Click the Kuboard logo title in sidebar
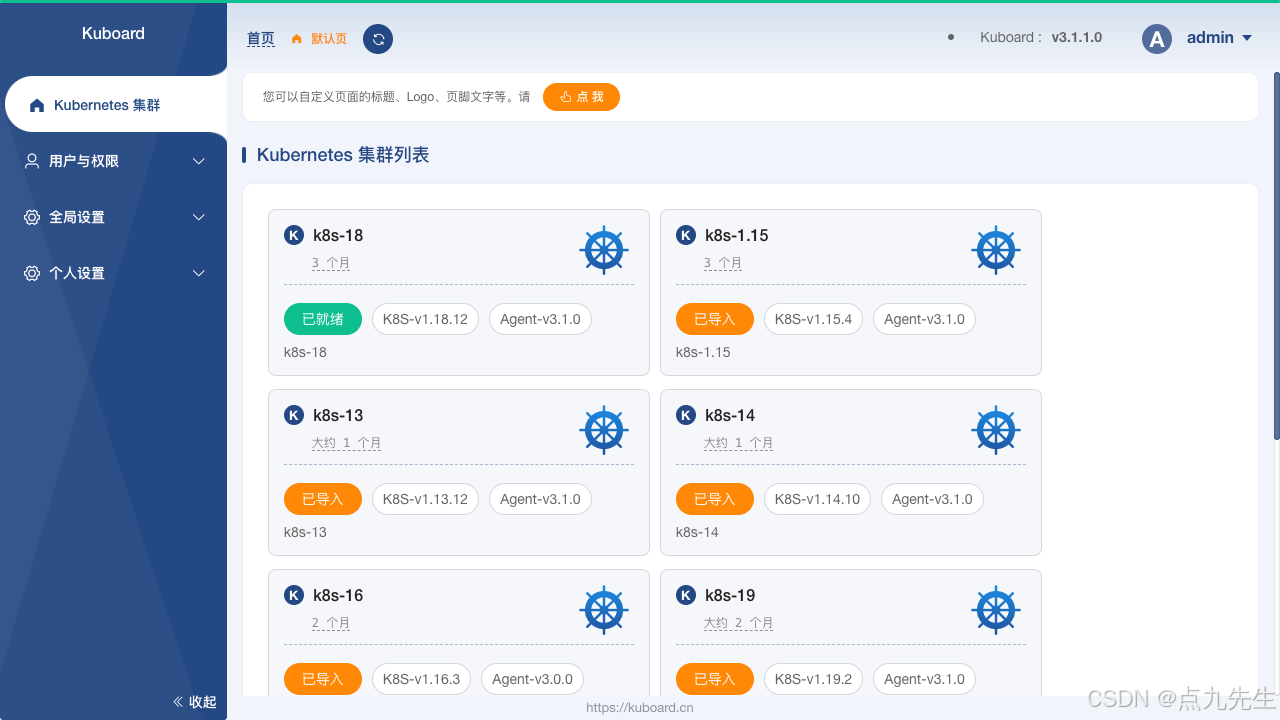Image resolution: width=1280 pixels, height=720 pixels. (113, 33)
